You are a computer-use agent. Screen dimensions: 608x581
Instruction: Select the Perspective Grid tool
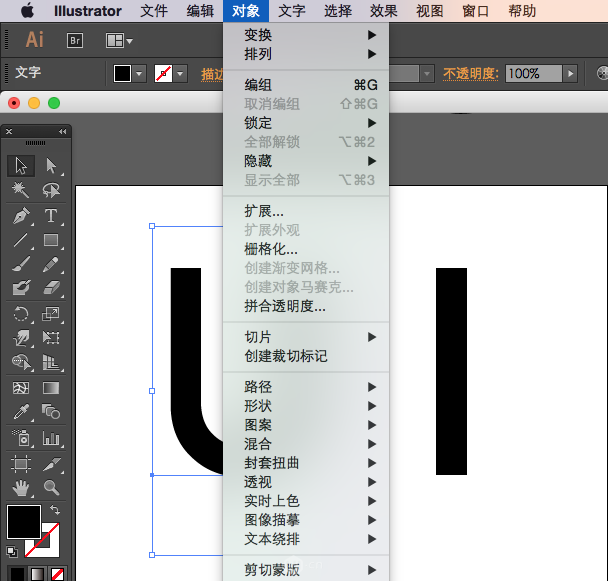[51, 362]
